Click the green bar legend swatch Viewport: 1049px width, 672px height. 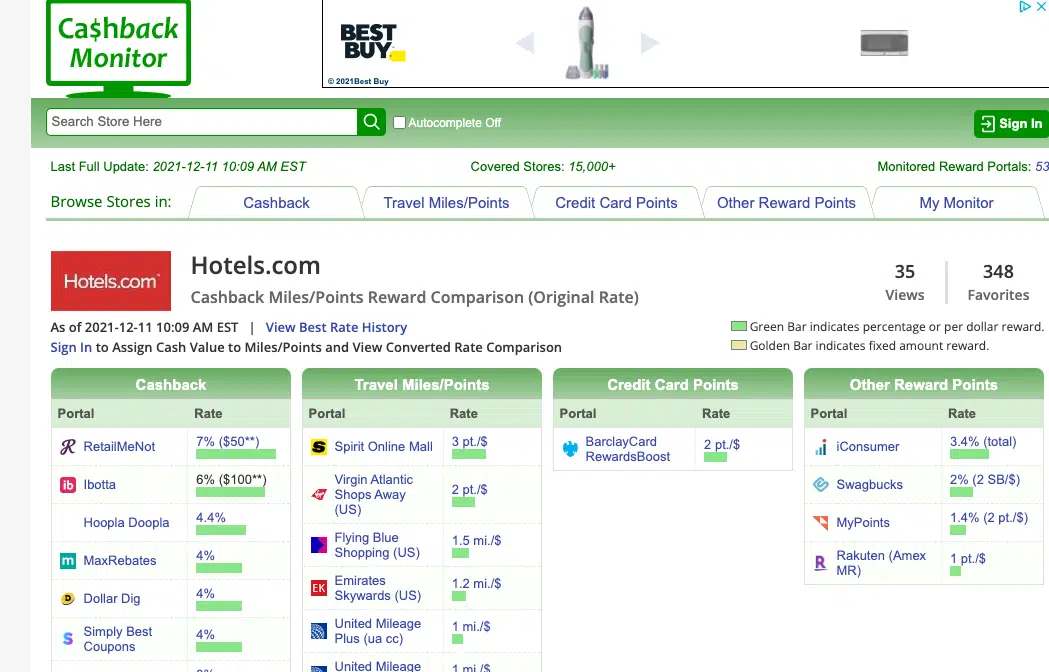click(739, 327)
